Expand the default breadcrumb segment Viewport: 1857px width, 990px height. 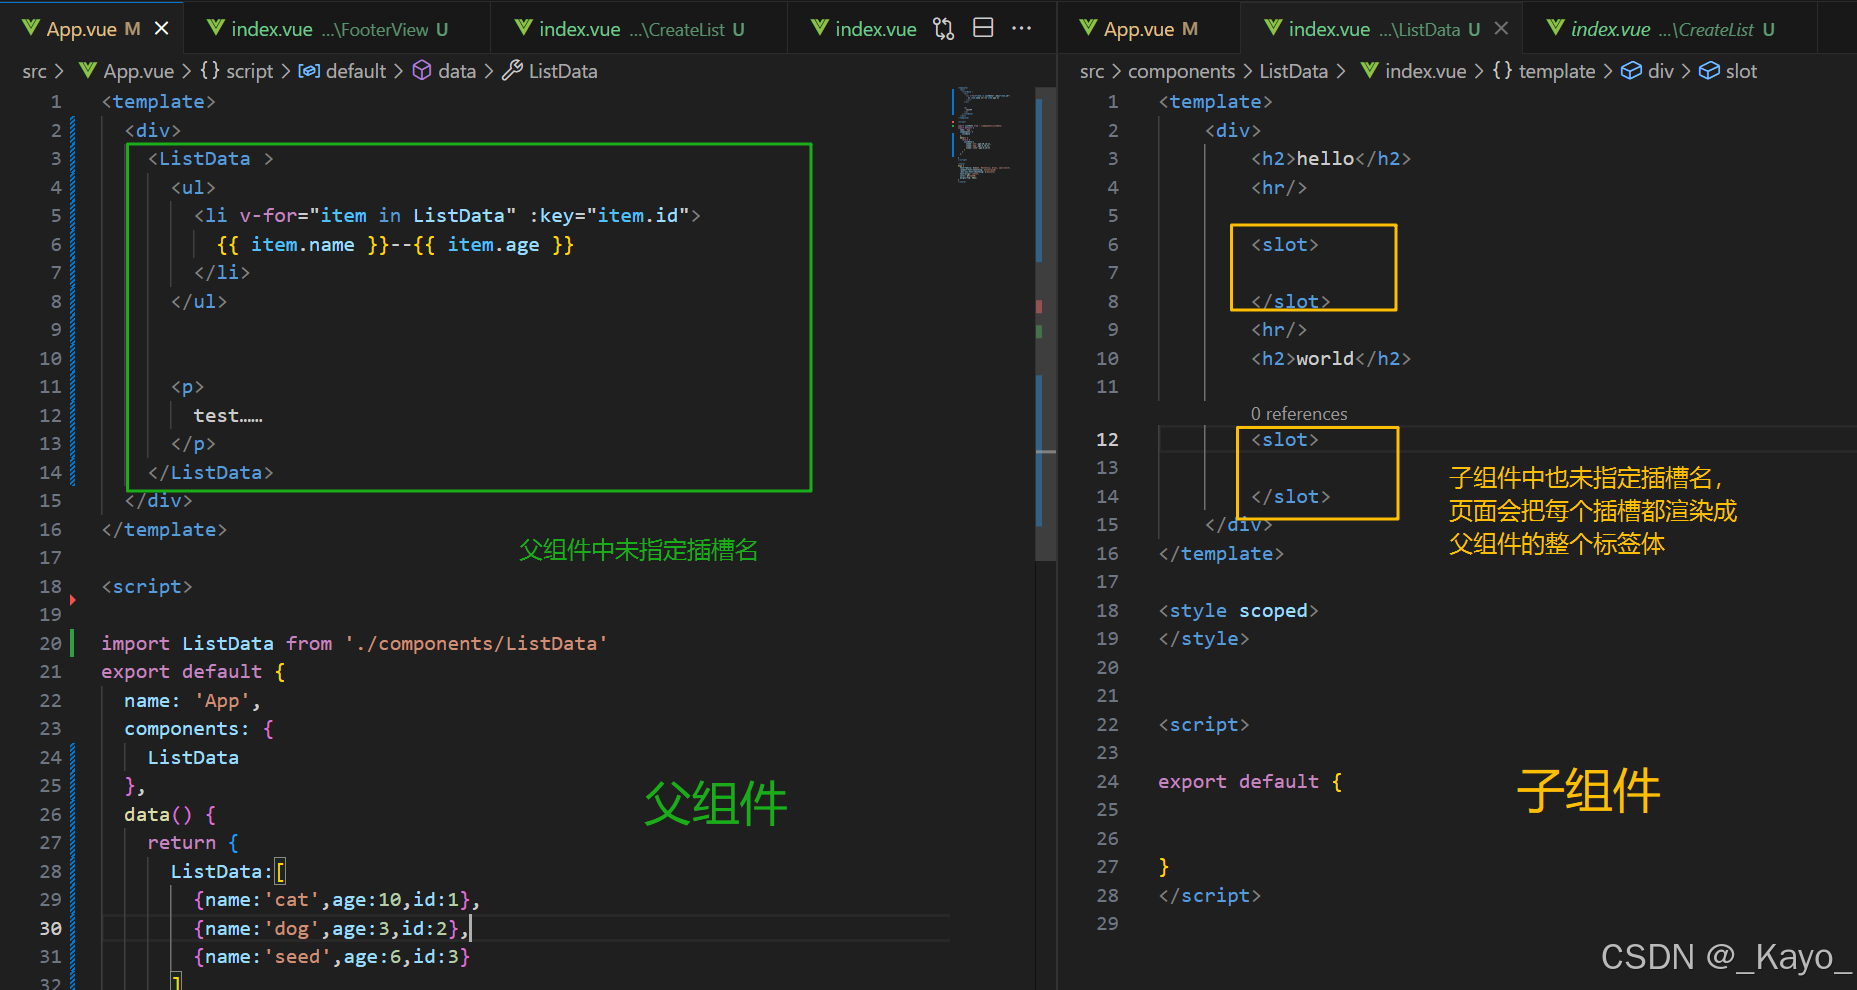coord(342,71)
